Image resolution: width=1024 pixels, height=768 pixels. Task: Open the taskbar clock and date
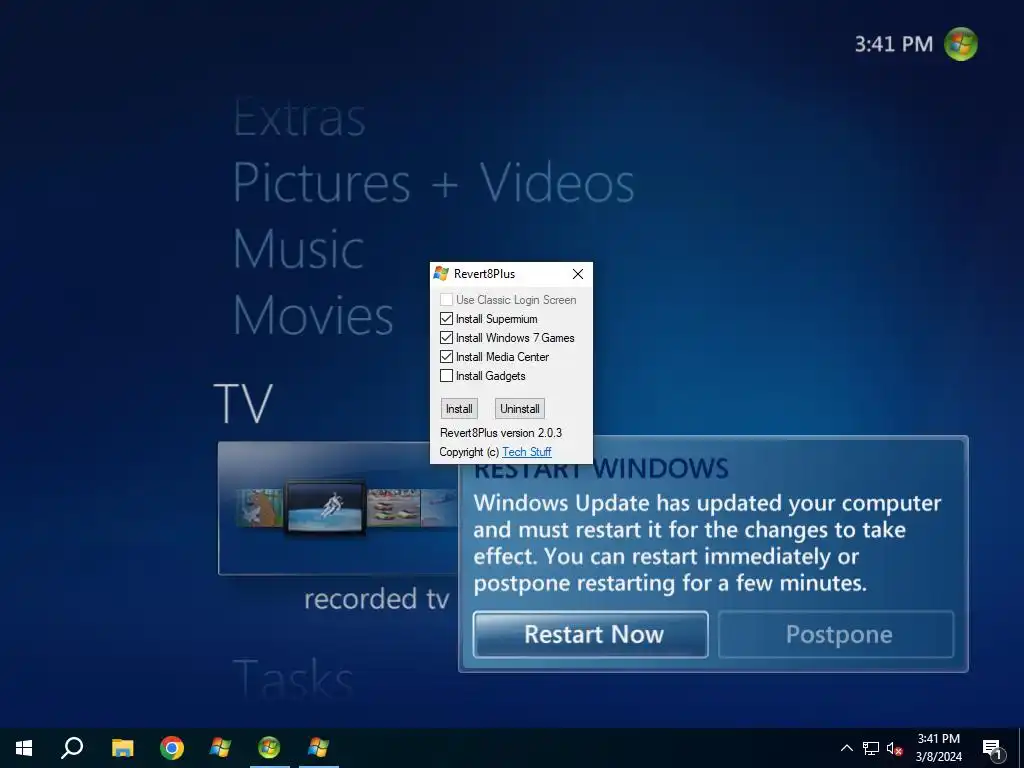tap(938, 748)
